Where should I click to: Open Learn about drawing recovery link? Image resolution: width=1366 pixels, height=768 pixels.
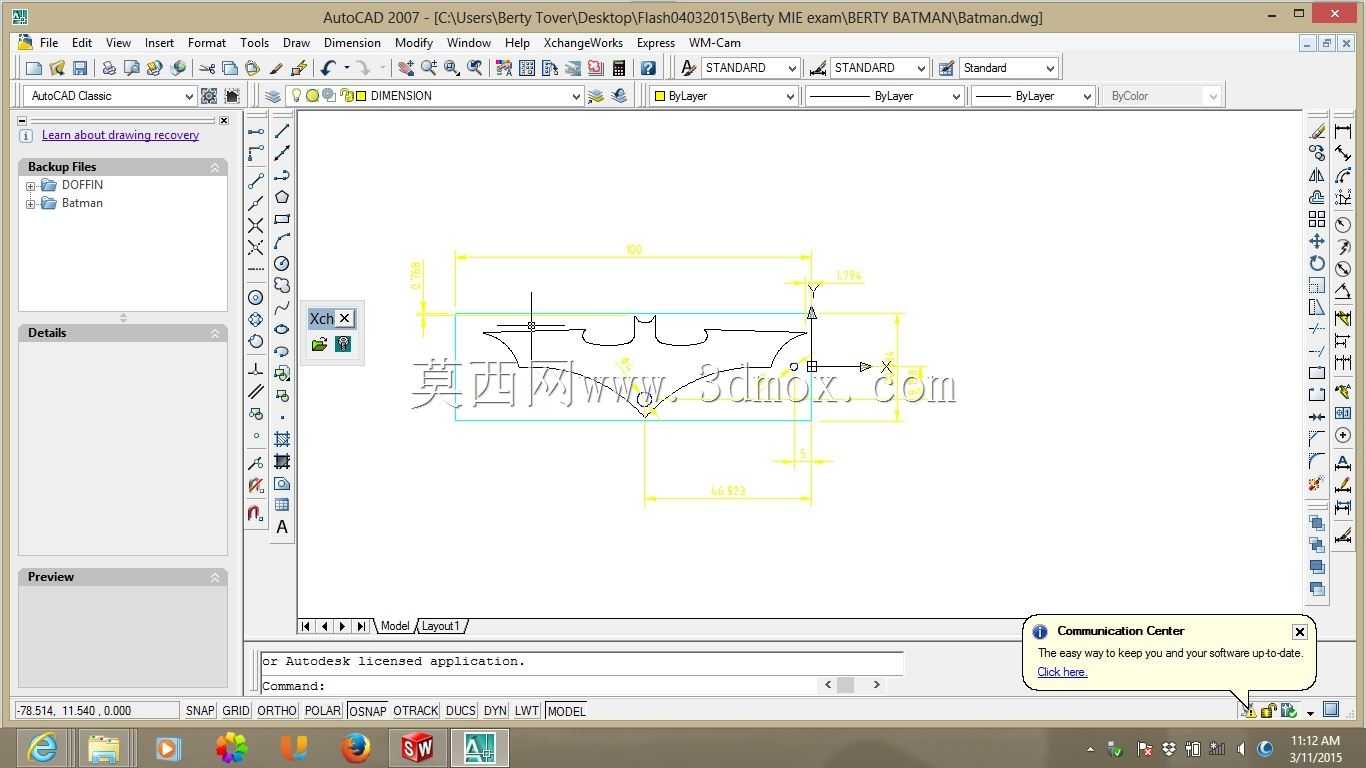click(120, 135)
